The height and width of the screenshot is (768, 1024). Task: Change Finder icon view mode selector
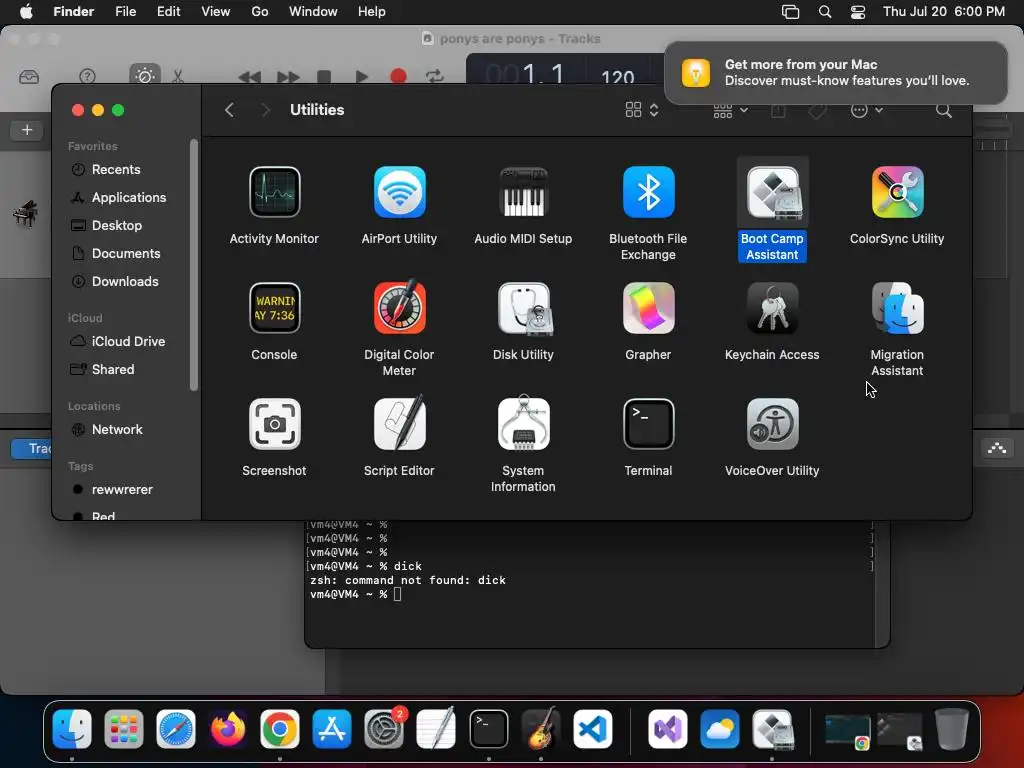coord(641,110)
